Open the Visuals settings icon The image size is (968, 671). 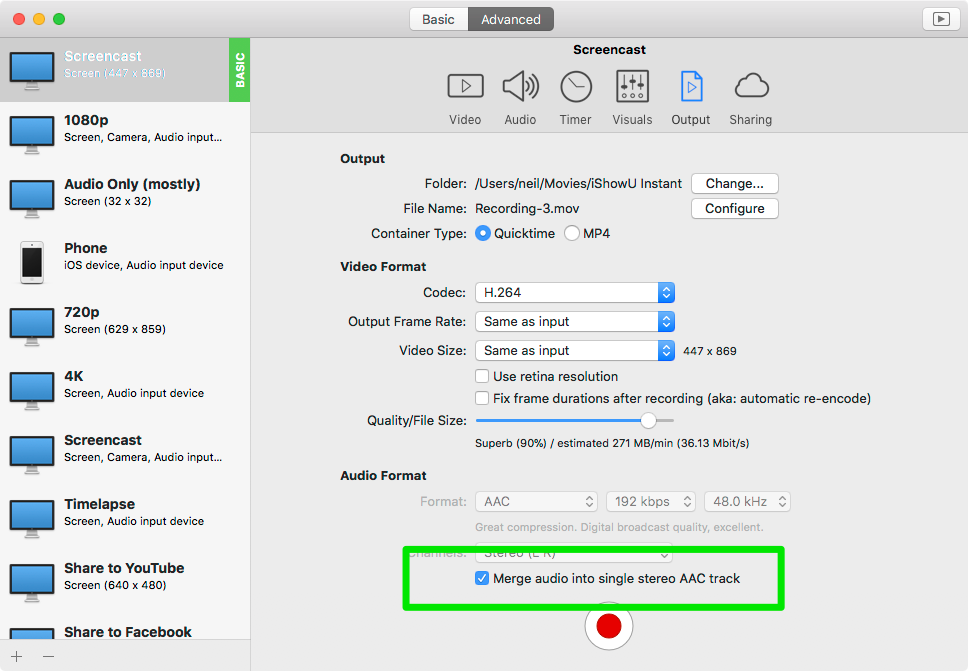(632, 88)
